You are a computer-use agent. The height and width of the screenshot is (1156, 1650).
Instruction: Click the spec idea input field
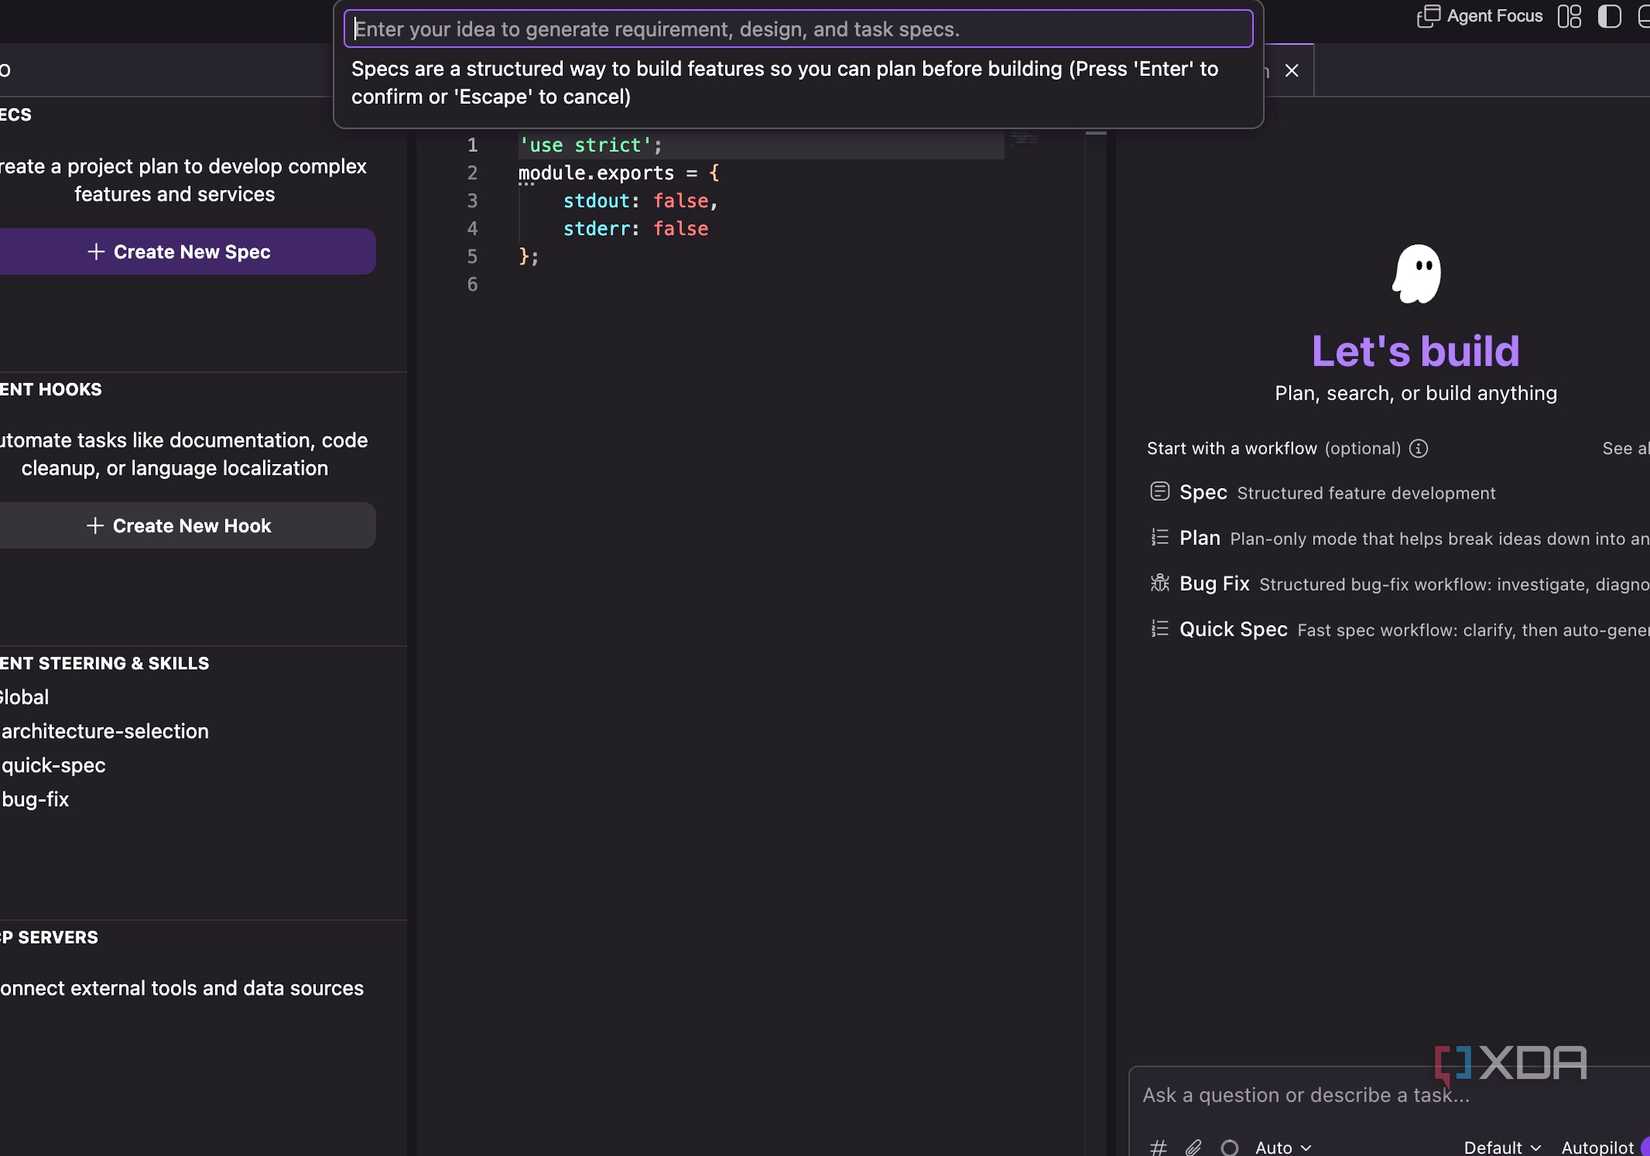coord(798,29)
